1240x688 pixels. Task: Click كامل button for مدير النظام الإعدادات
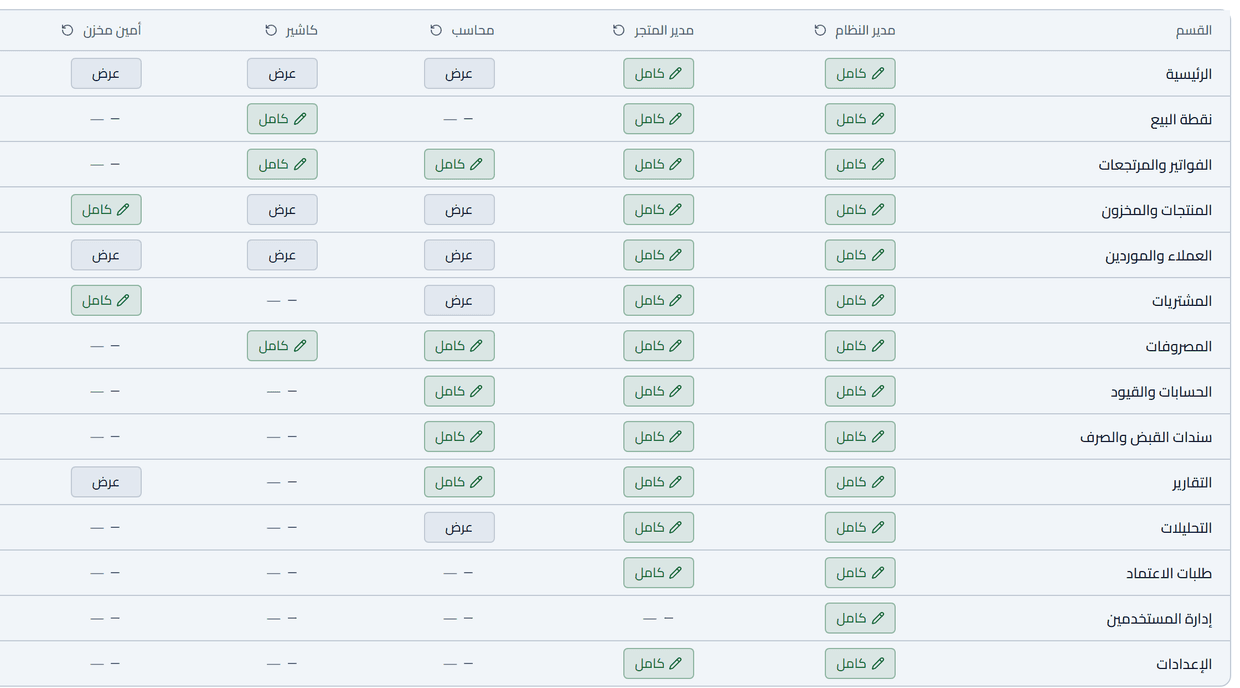pos(860,663)
